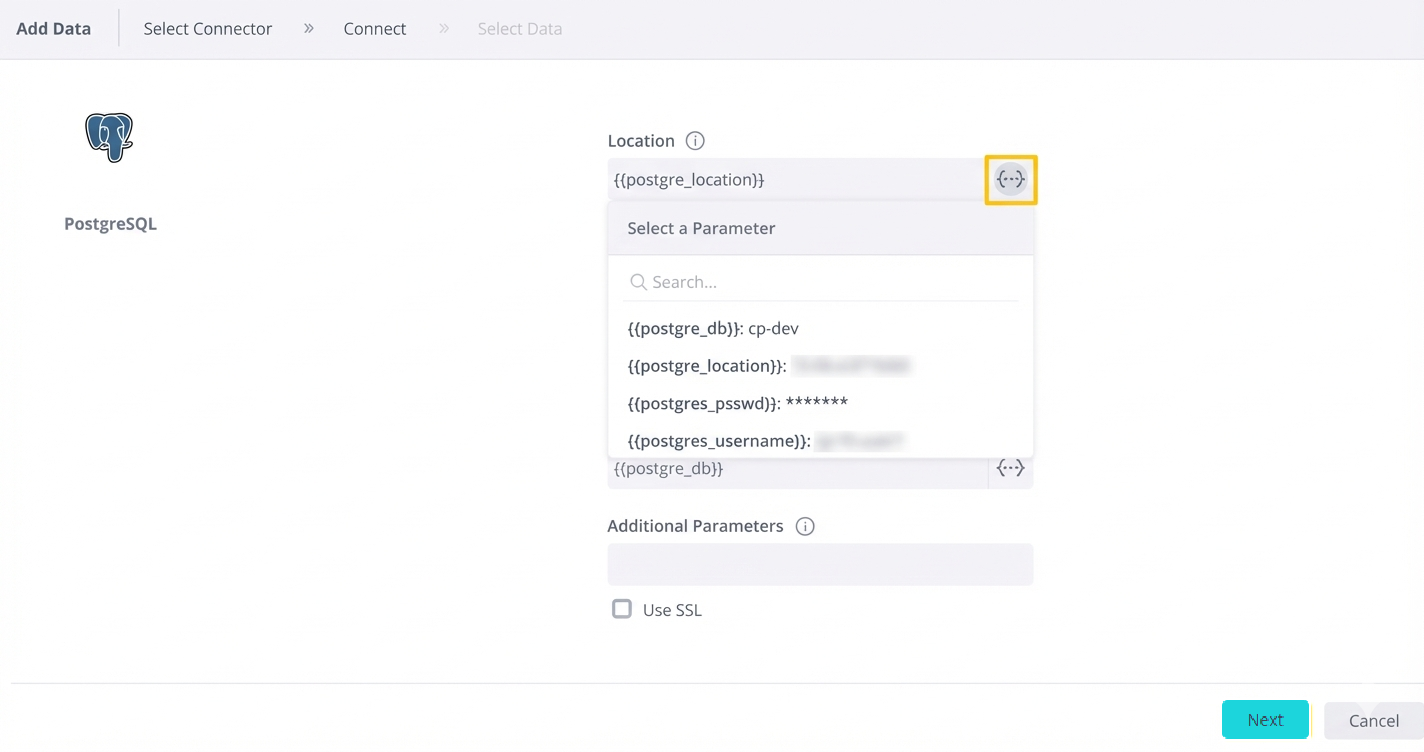Show info tooltip for Additional Parameters

(x=805, y=526)
